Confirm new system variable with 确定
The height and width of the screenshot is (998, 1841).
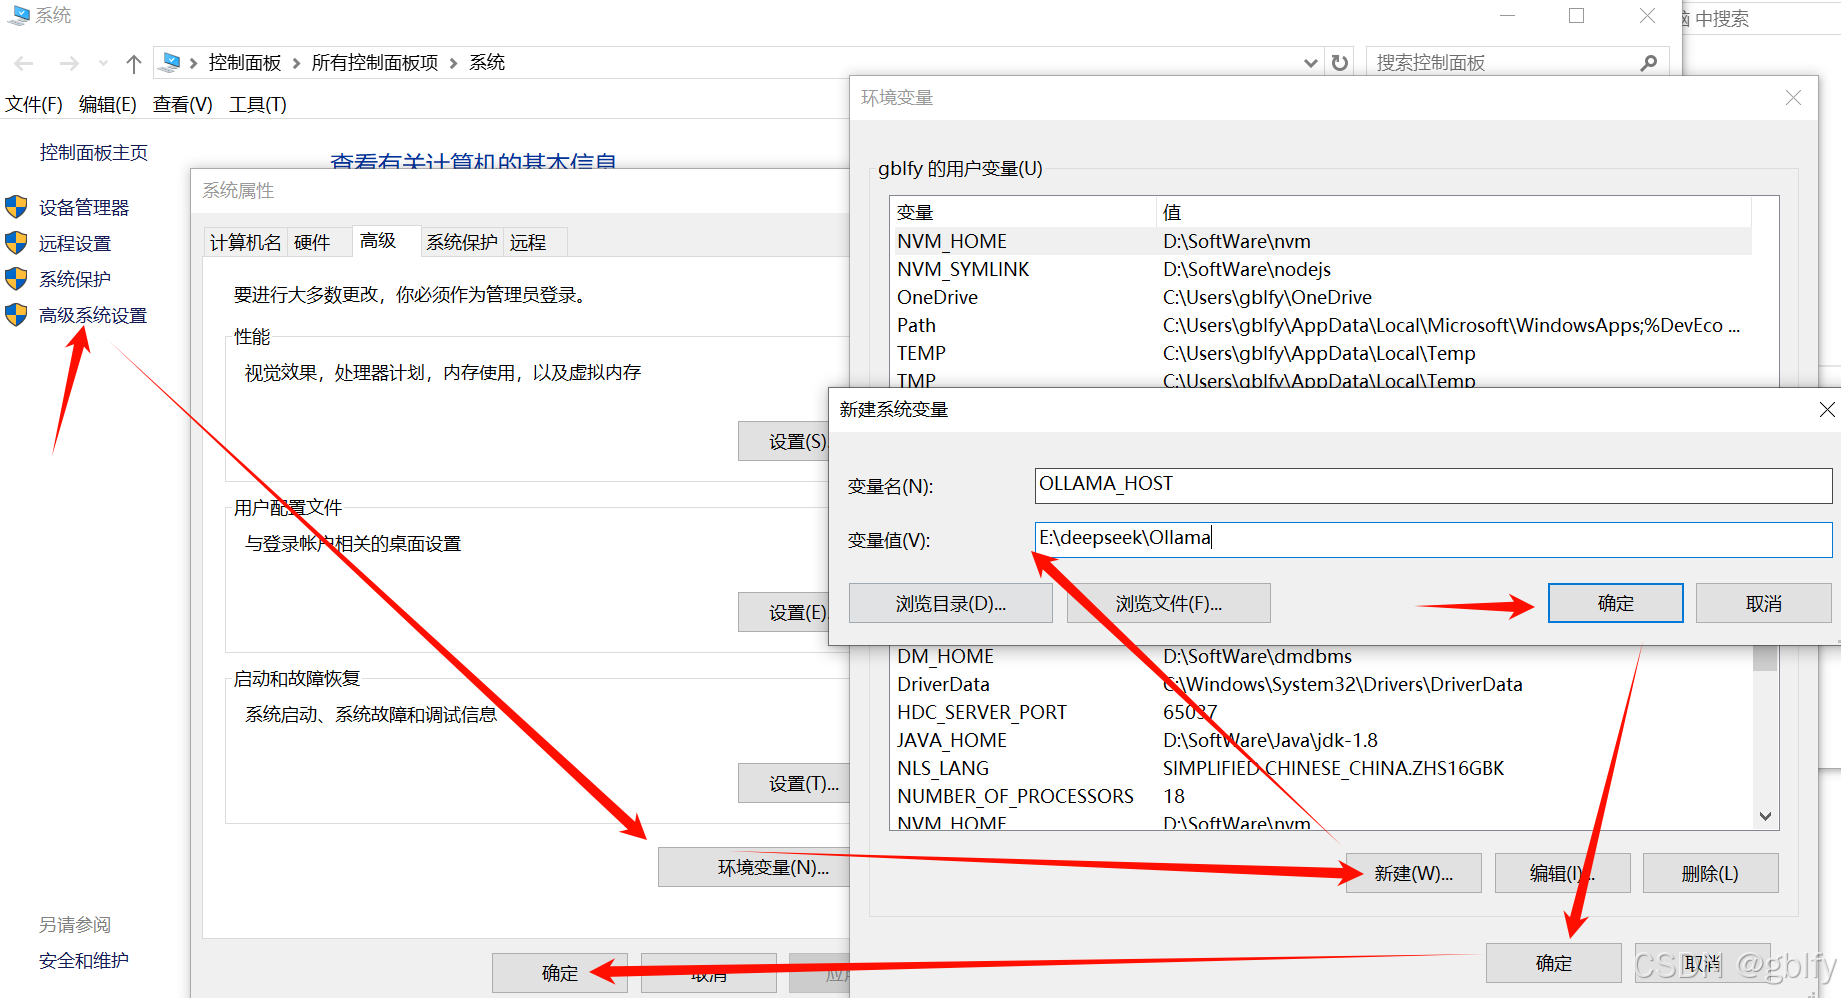[1616, 603]
